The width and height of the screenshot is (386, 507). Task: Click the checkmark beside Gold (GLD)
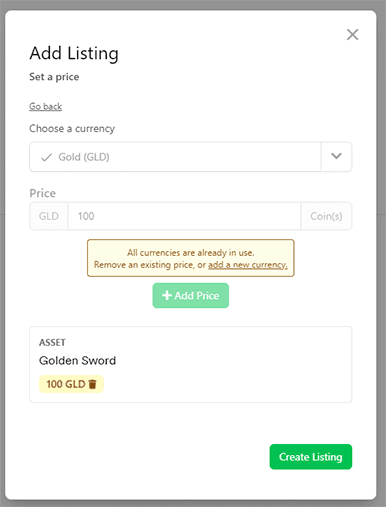[x=46, y=157]
